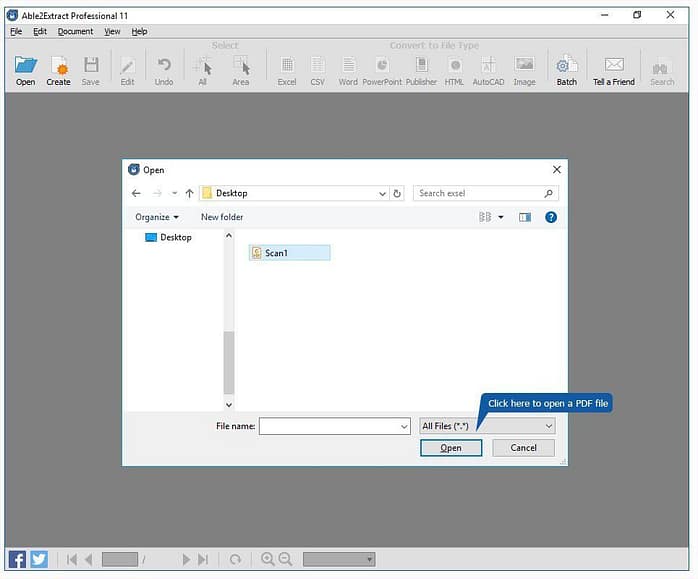Click the page number field
Screen dimensions: 698x579
[x=120, y=559]
